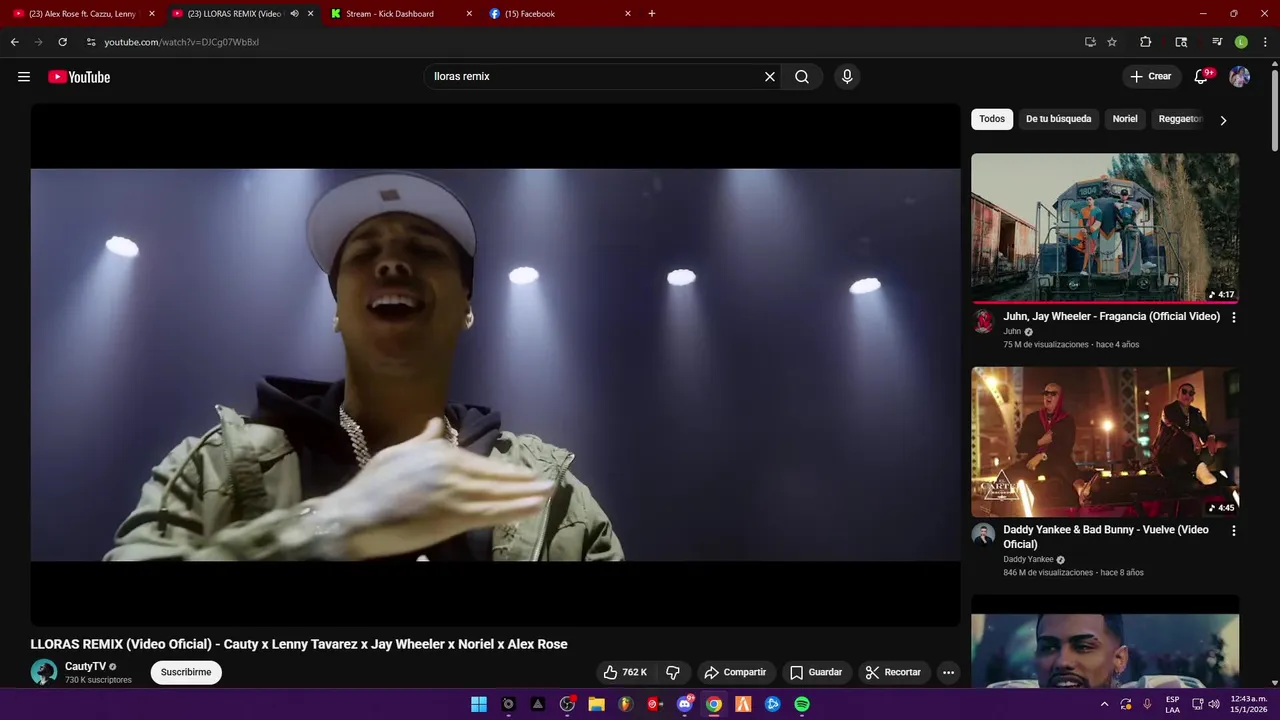Open the Daddy Yankee channel avatar

click(x=984, y=535)
